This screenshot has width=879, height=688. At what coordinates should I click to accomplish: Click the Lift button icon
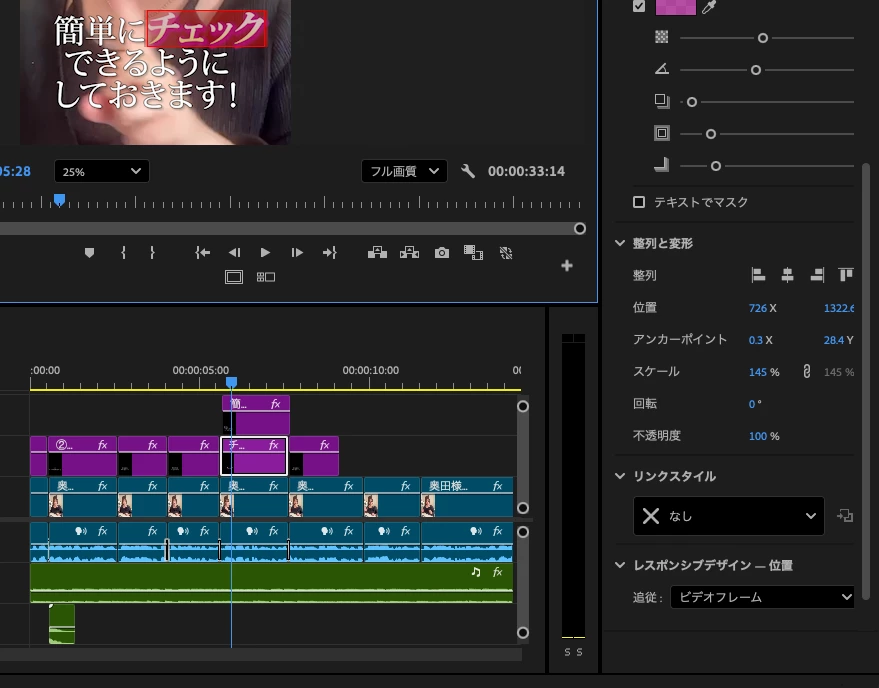[x=377, y=253]
